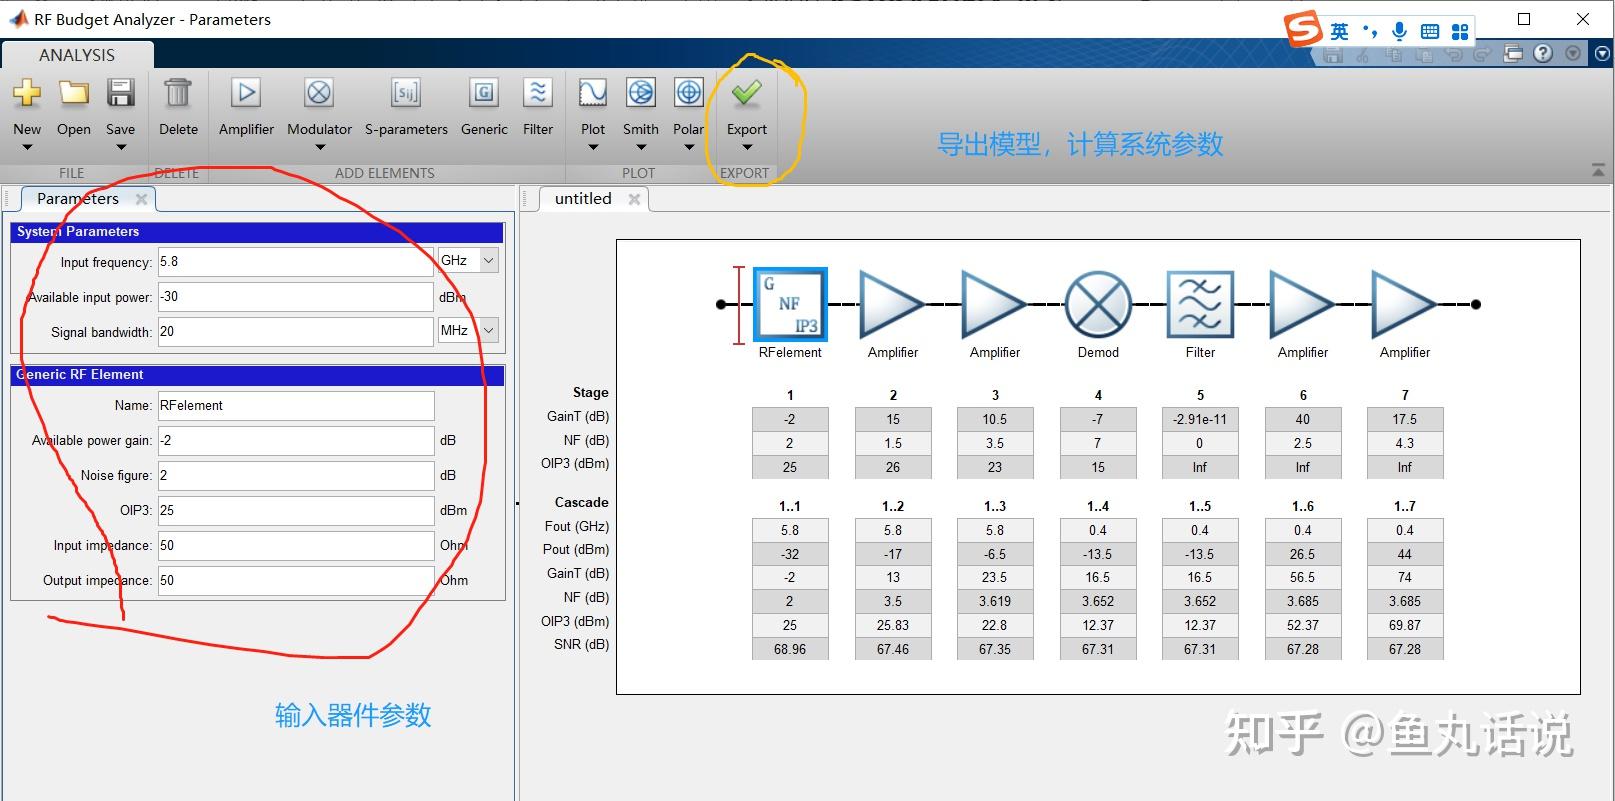
Task: Close the Parameters panel tab
Action: click(x=142, y=199)
